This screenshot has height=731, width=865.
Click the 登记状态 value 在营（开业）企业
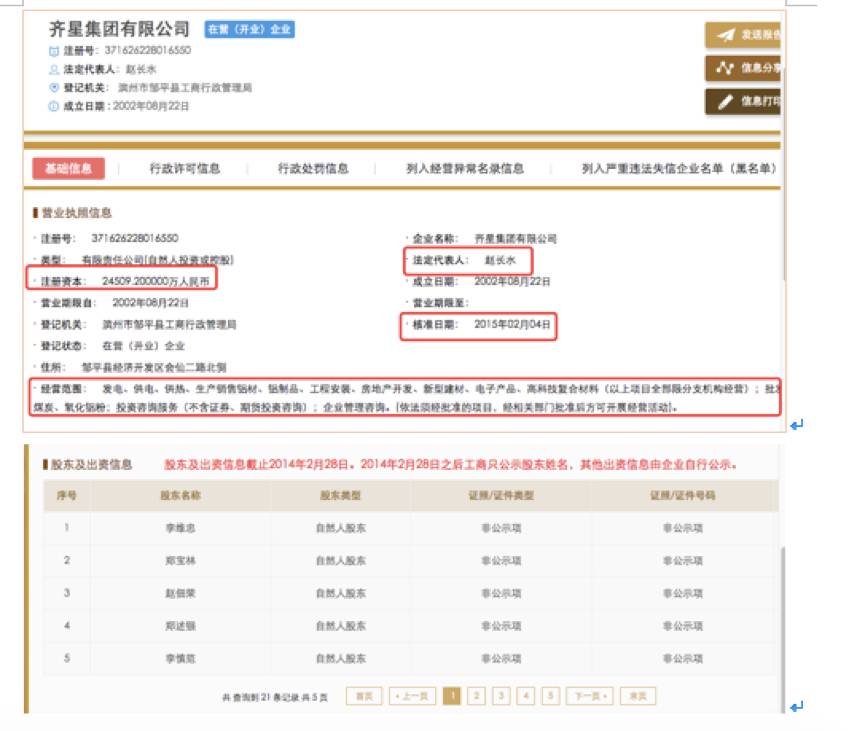coord(143,346)
